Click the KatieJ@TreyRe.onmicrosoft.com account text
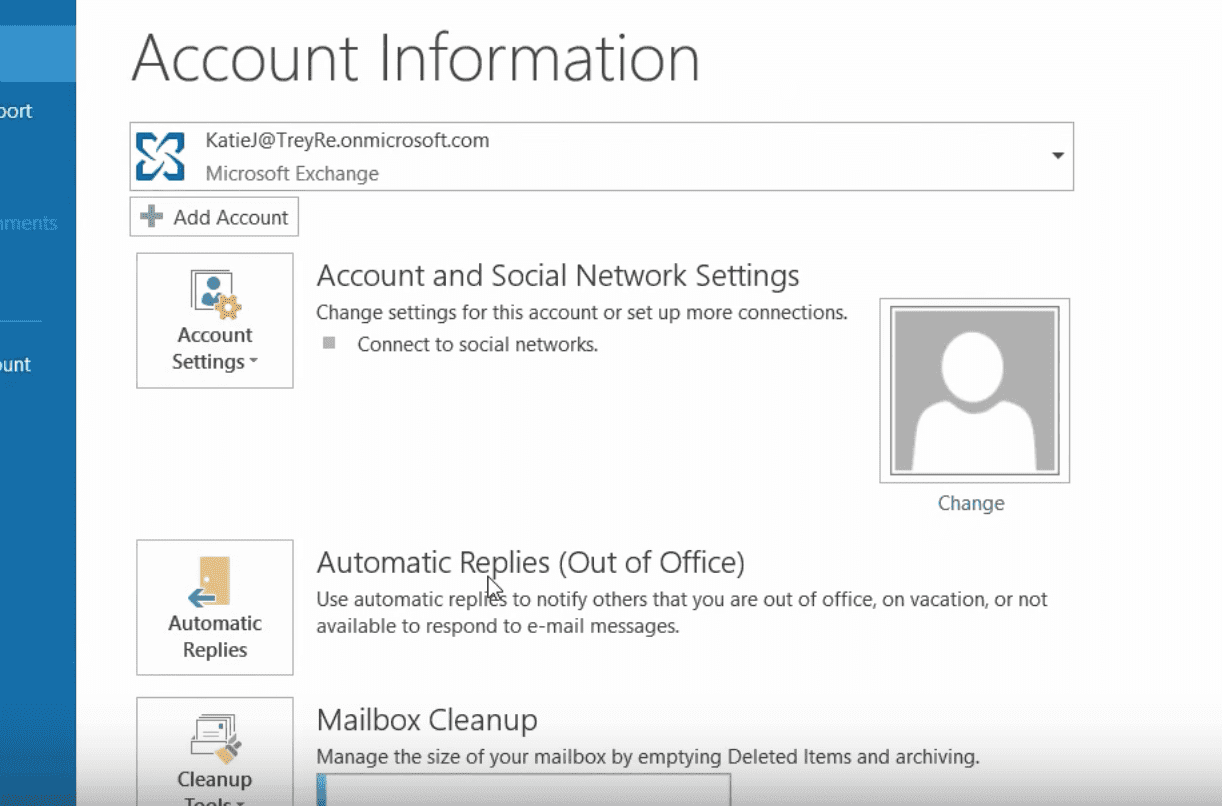The image size is (1222, 806). [347, 140]
